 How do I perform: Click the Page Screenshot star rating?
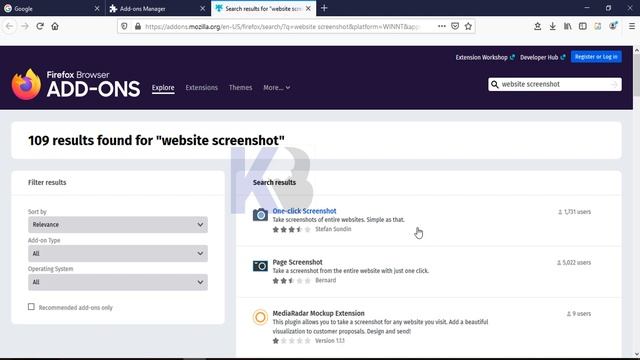click(x=291, y=280)
